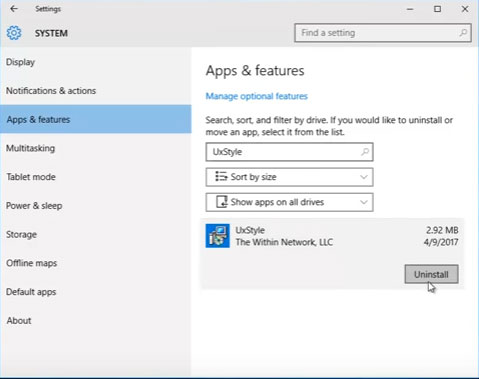Click the 4/9/2017 install date
Viewport: 479px width, 379px height.
[x=441, y=242]
